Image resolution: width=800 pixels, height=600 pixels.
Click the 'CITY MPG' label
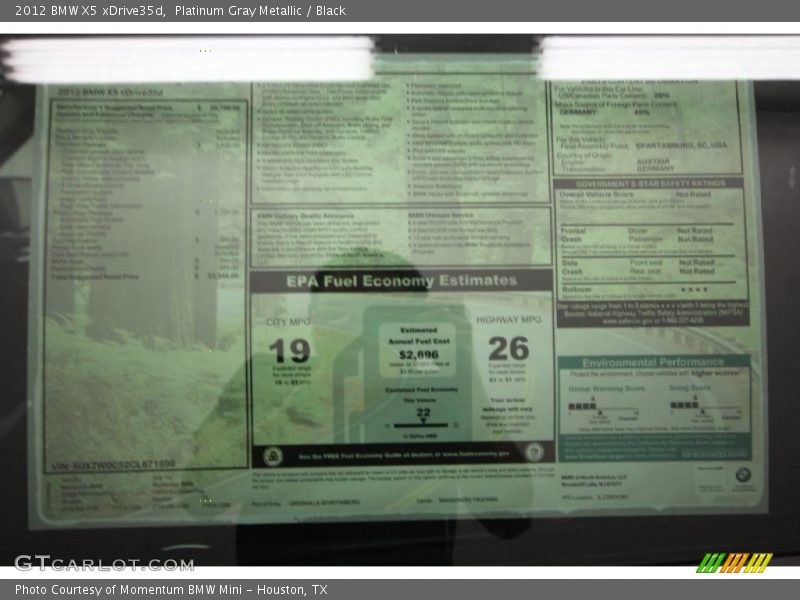click(289, 322)
